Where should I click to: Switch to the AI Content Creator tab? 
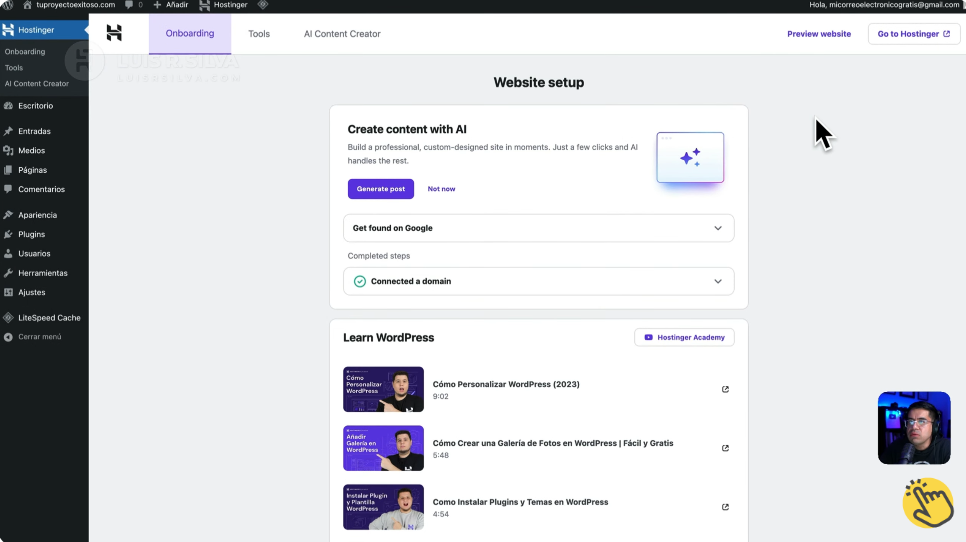342,34
